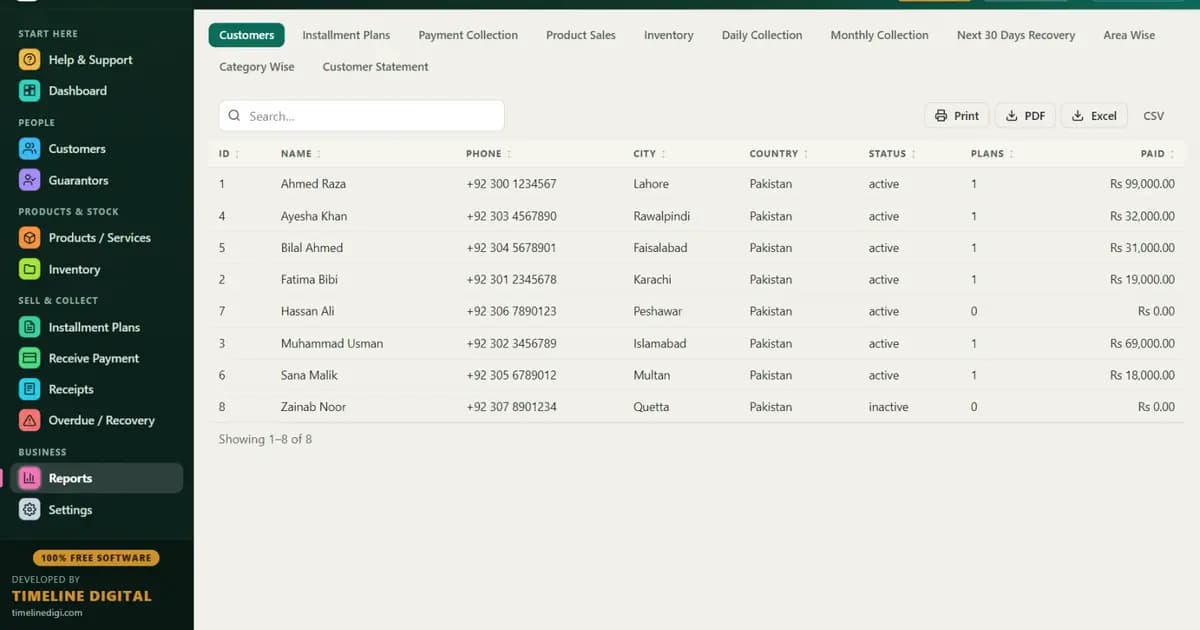Open Guarantors page in sidebar
Viewport: 1200px width, 630px height.
pyautogui.click(x=97, y=181)
